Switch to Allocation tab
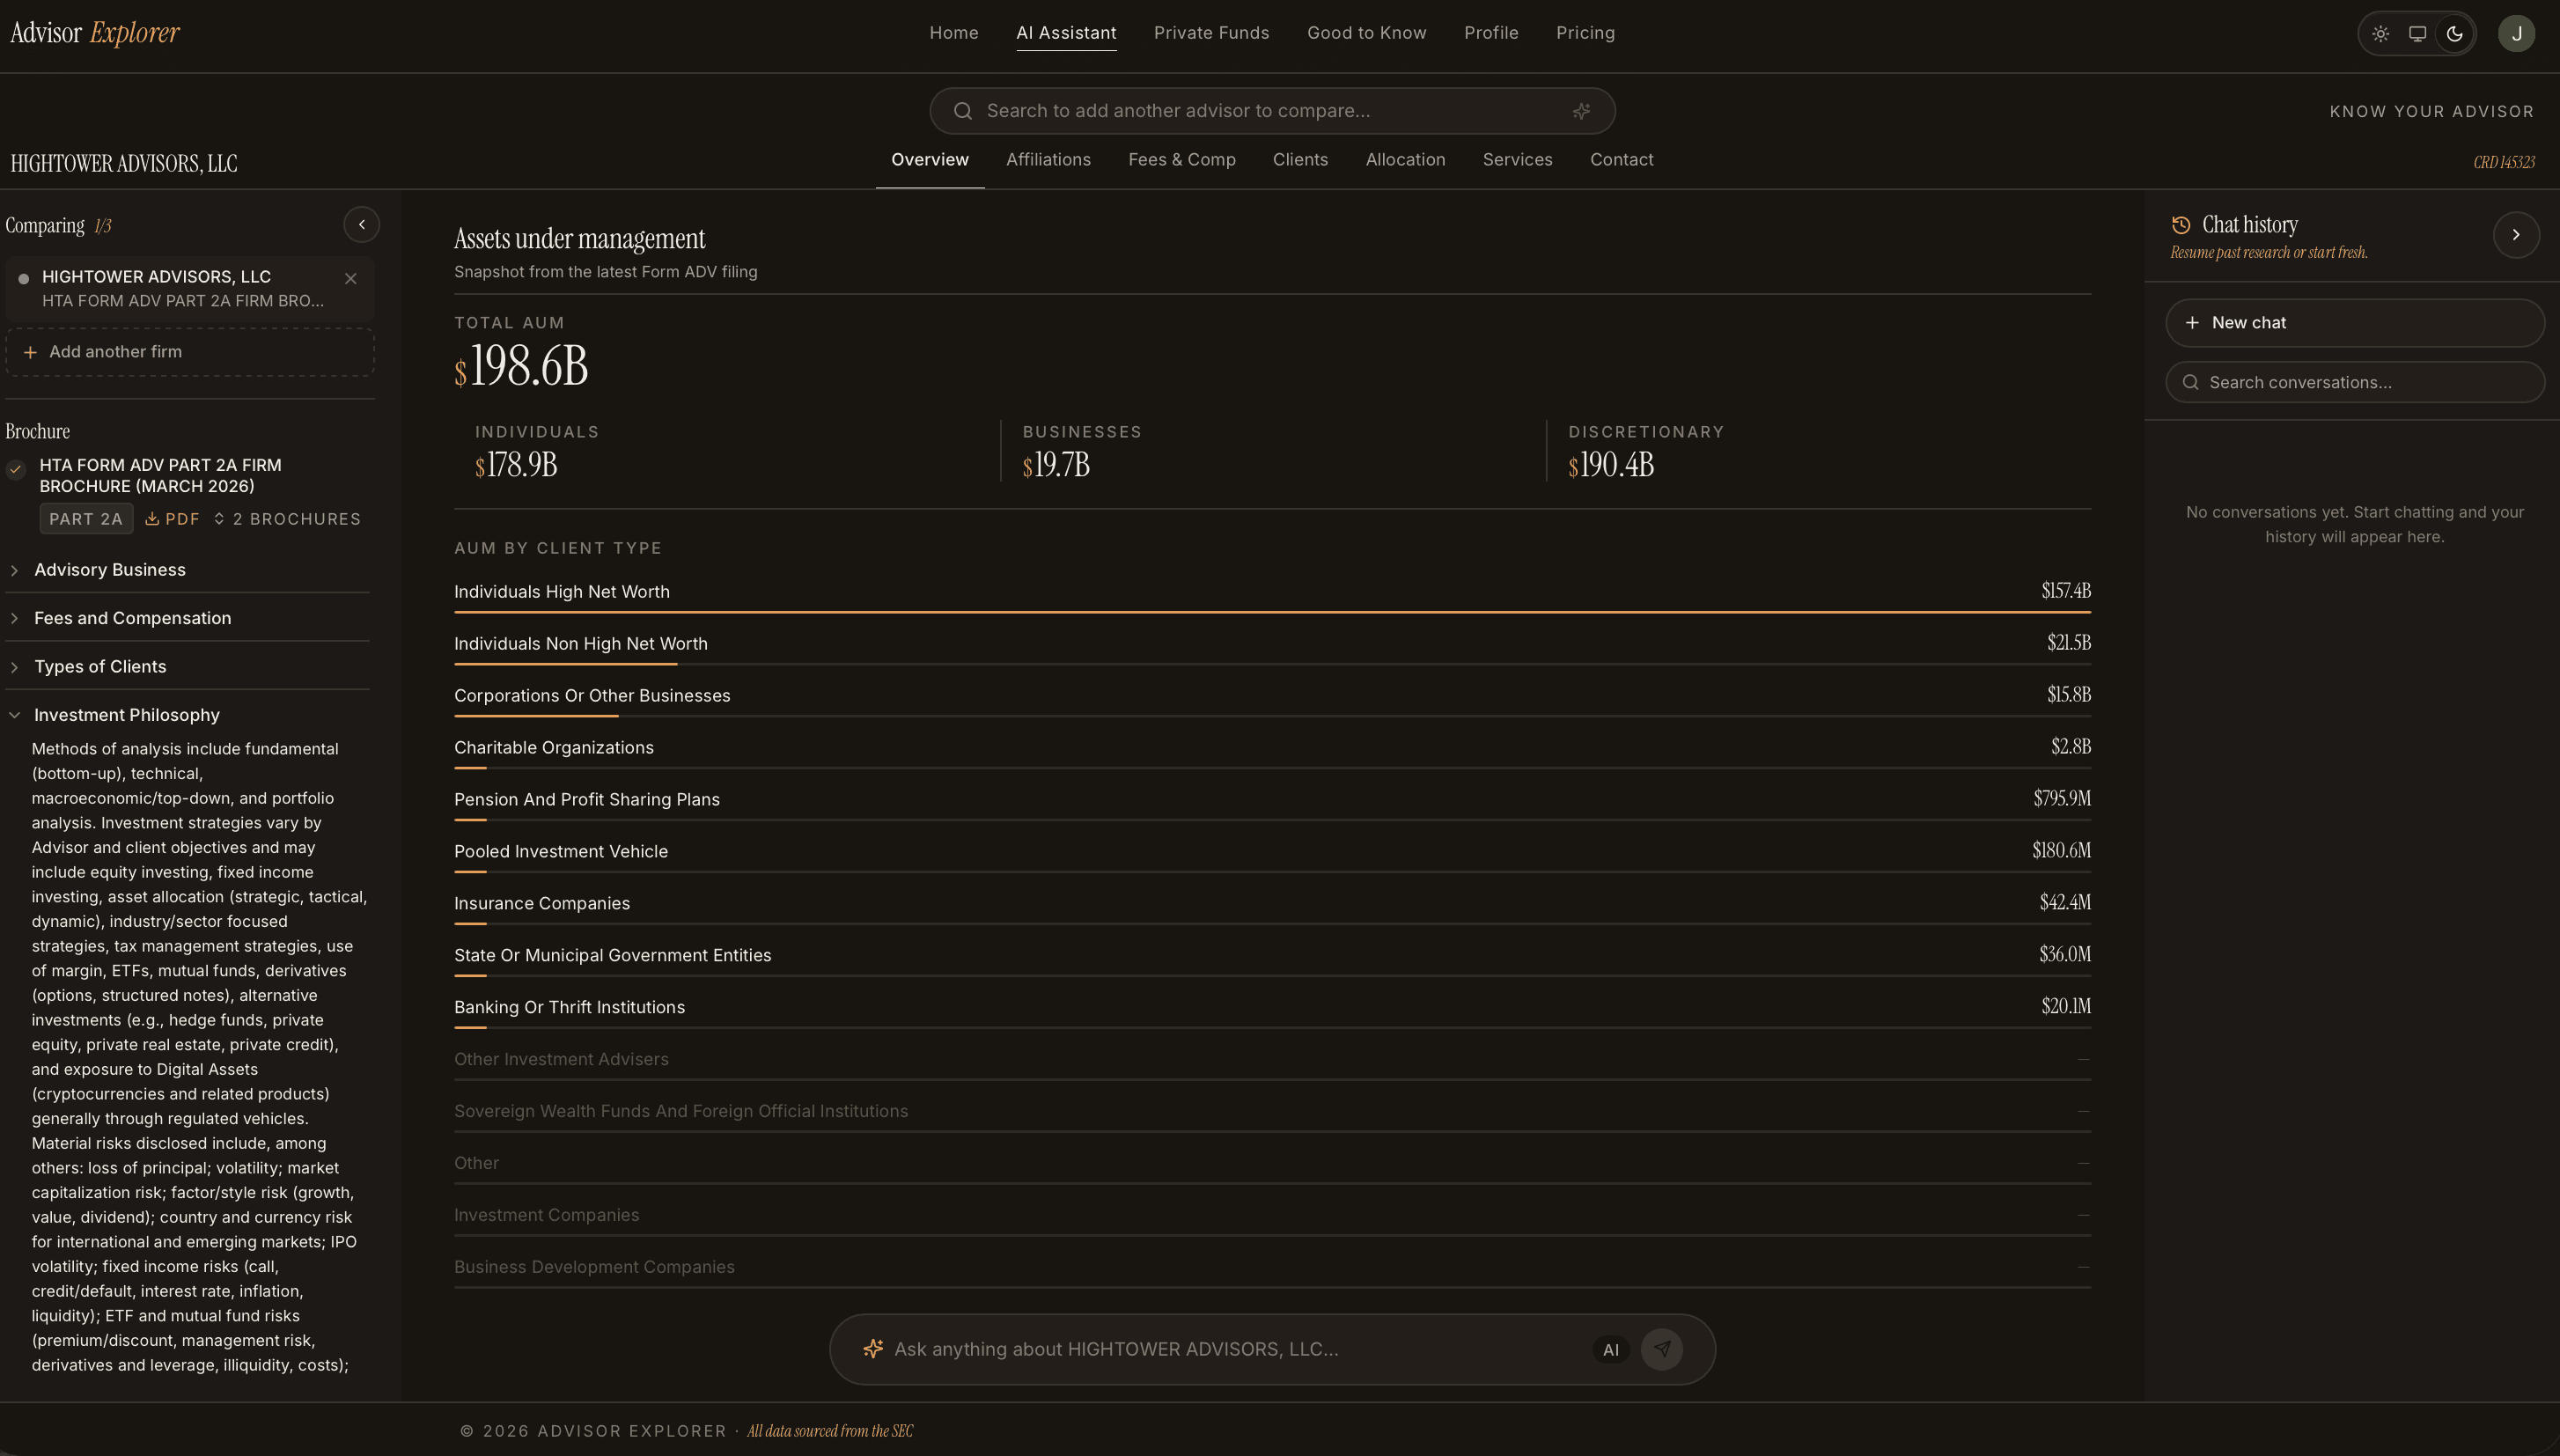This screenshot has width=2560, height=1456. (1405, 160)
